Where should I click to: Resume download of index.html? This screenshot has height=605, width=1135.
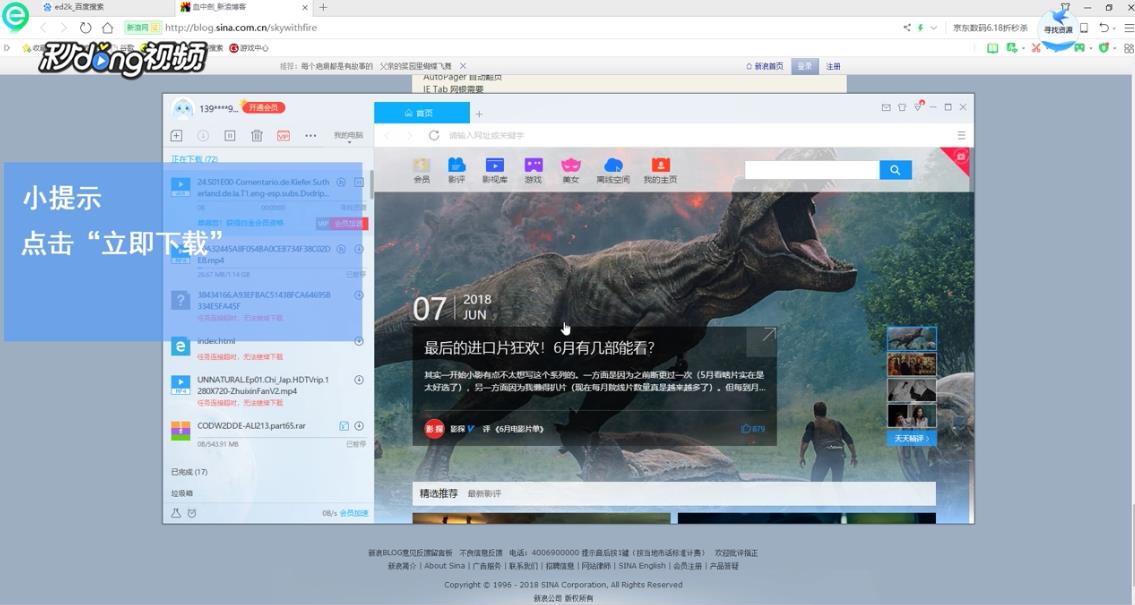coord(358,342)
